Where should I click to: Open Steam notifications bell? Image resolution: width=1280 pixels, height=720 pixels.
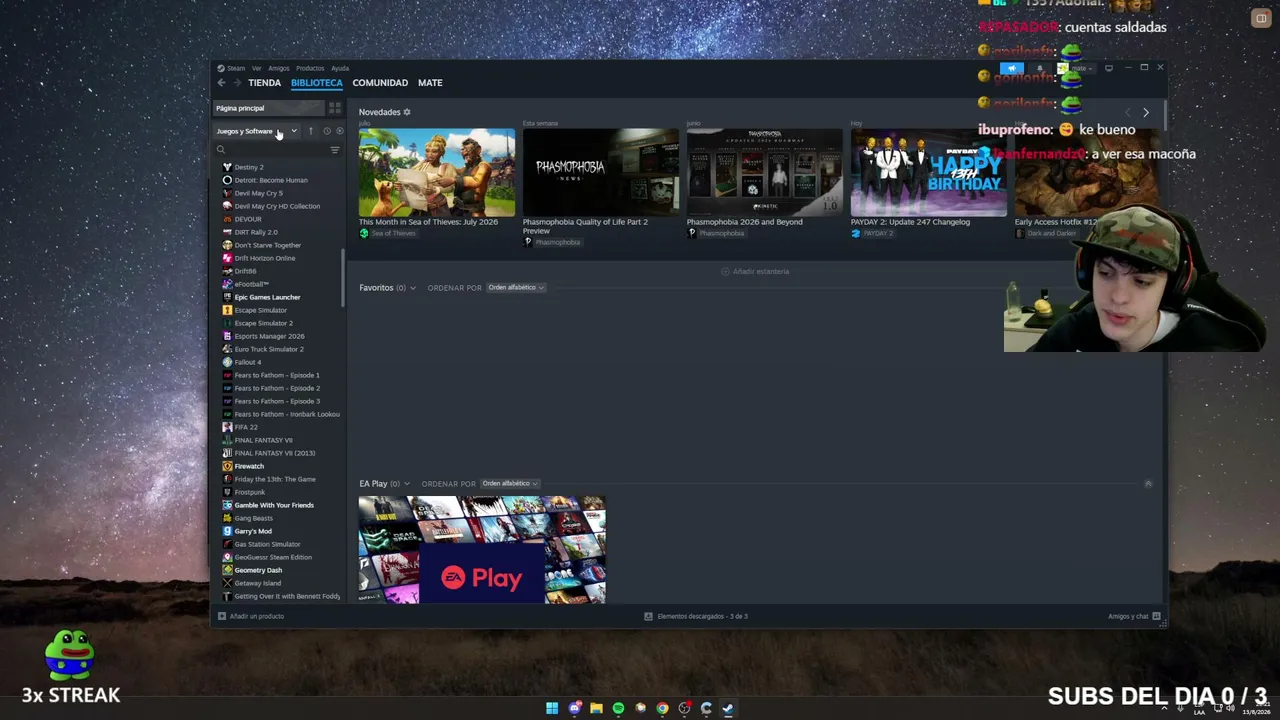1040,68
